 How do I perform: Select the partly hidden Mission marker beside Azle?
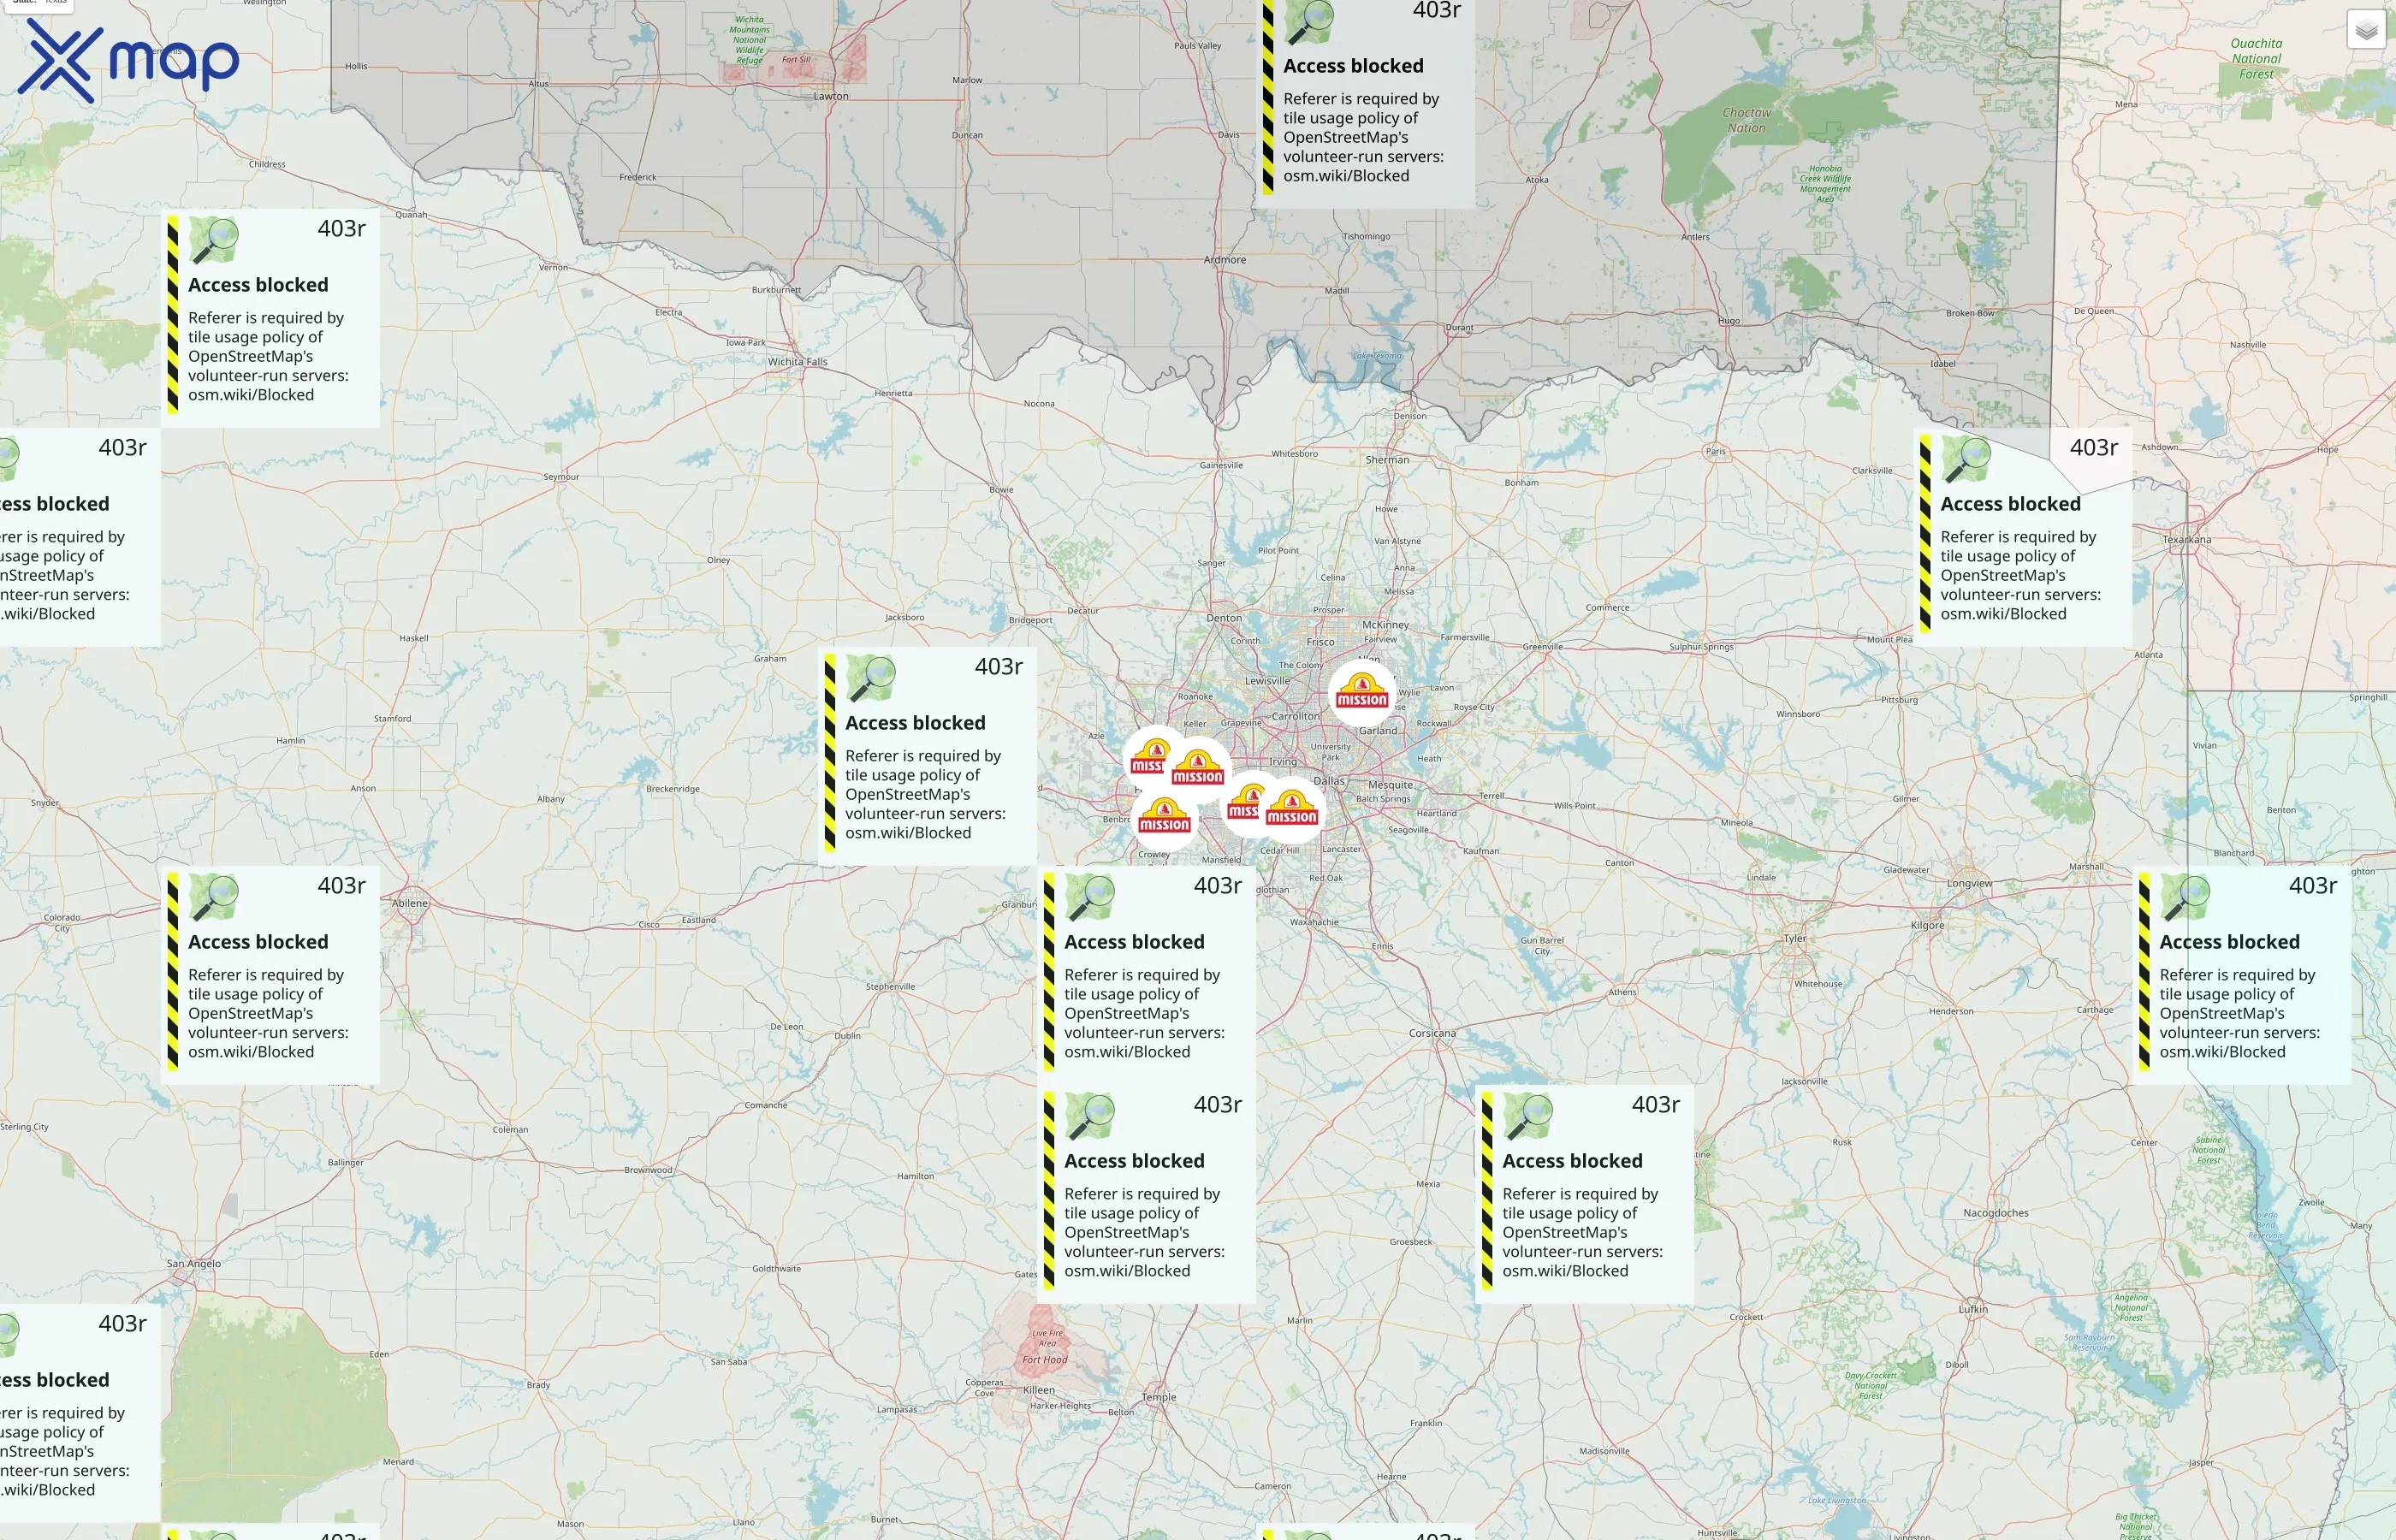click(1148, 757)
